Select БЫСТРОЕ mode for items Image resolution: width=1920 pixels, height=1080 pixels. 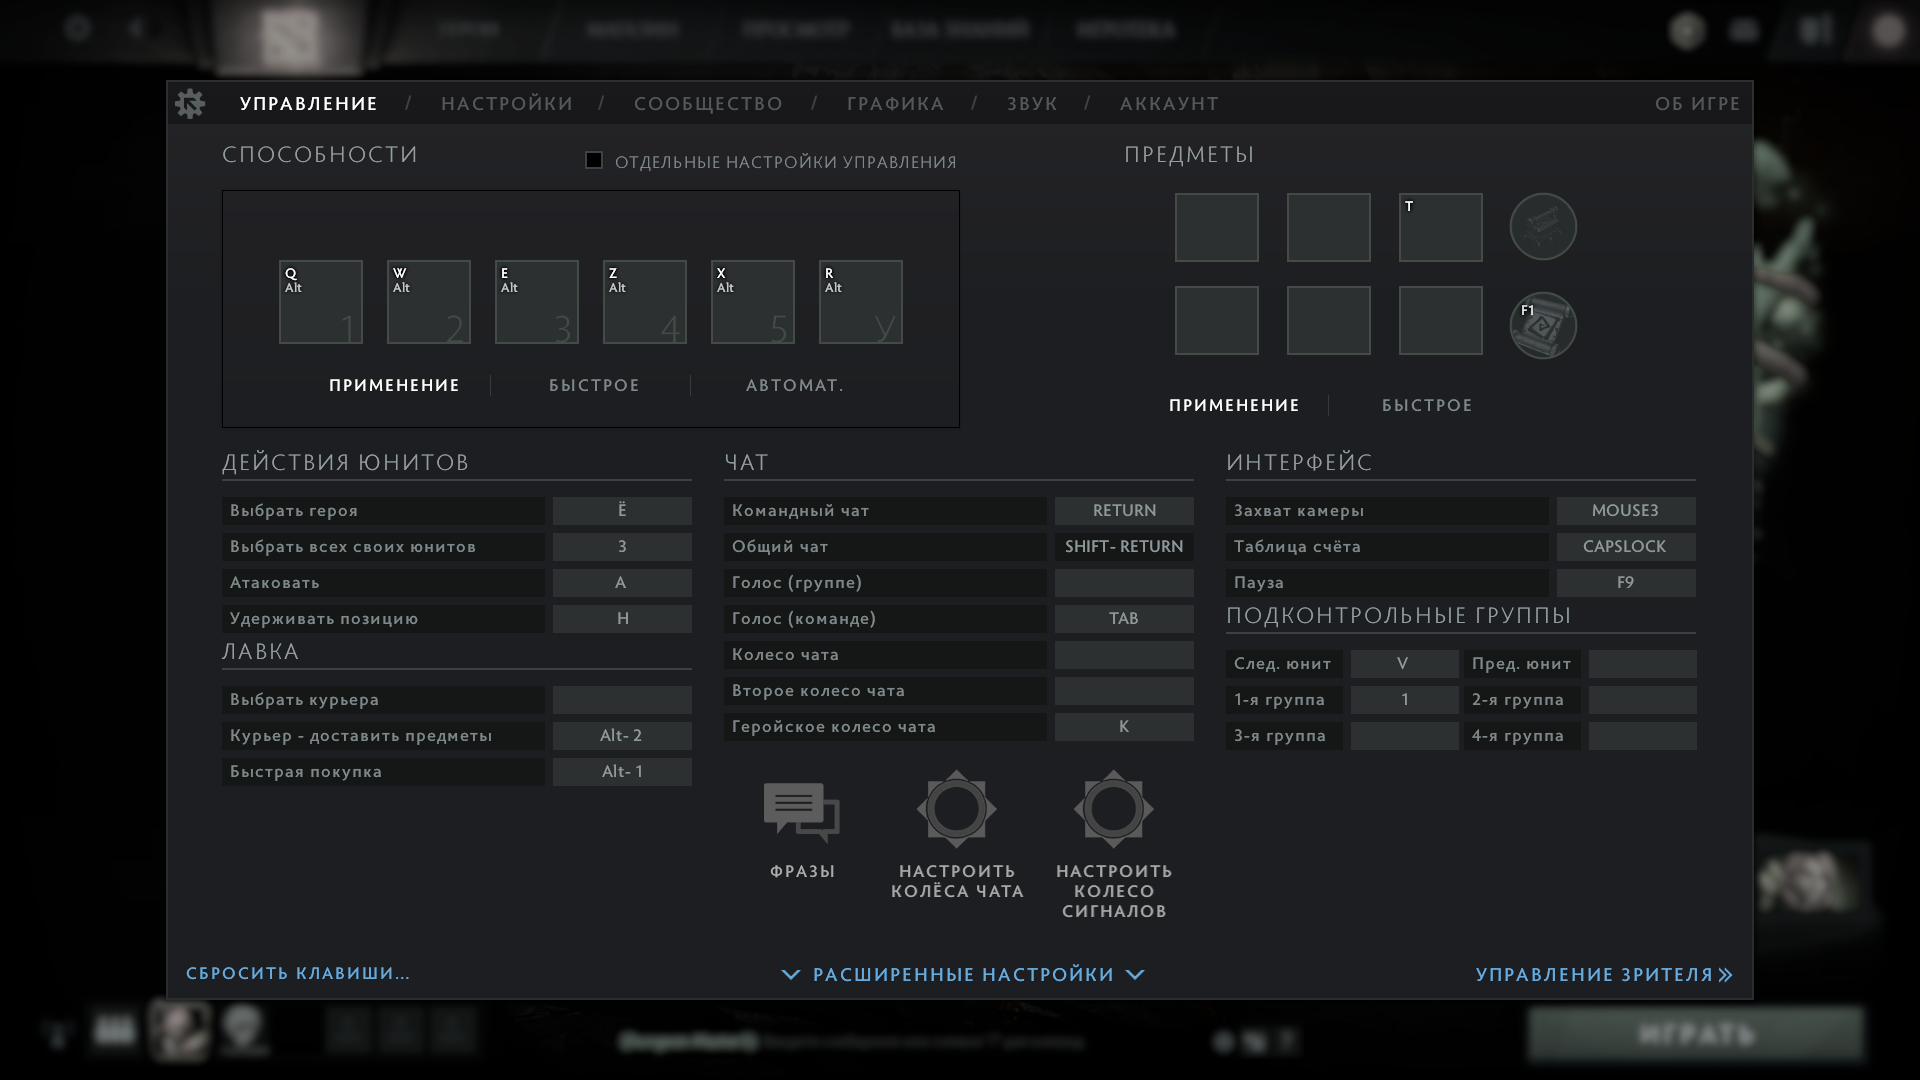tap(1427, 406)
